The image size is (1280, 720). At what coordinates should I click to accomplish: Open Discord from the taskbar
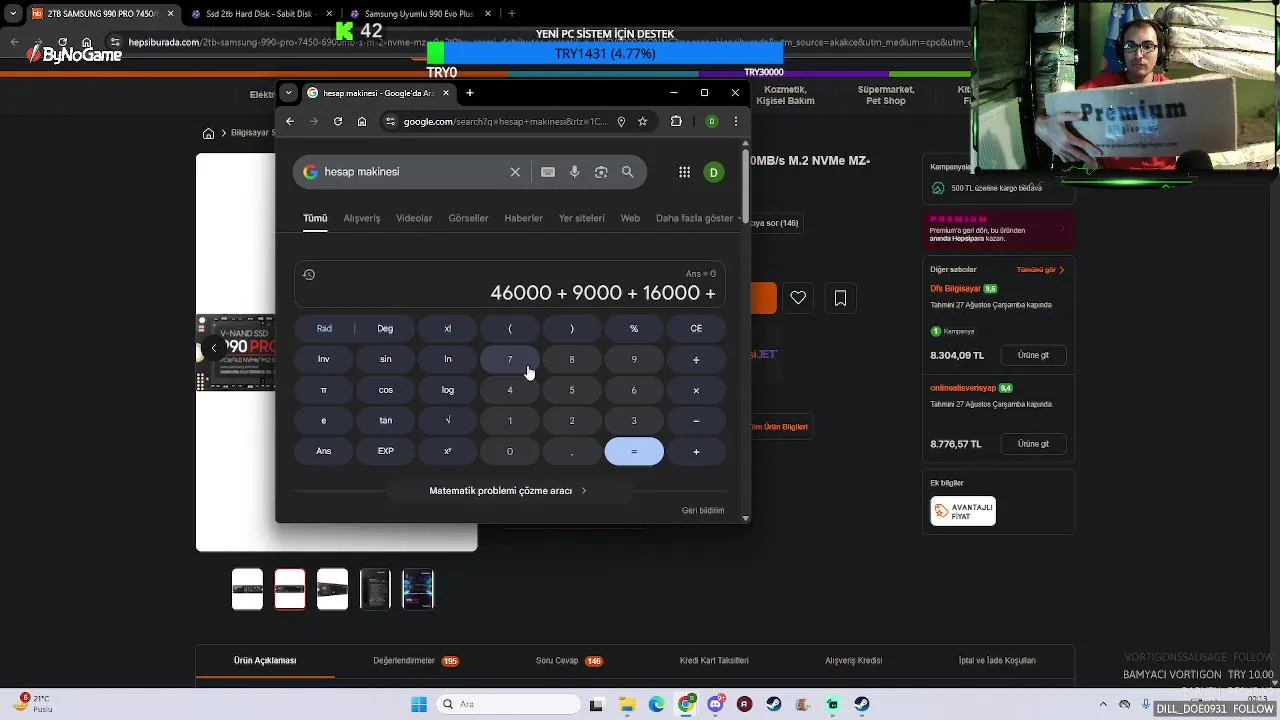tap(715, 704)
